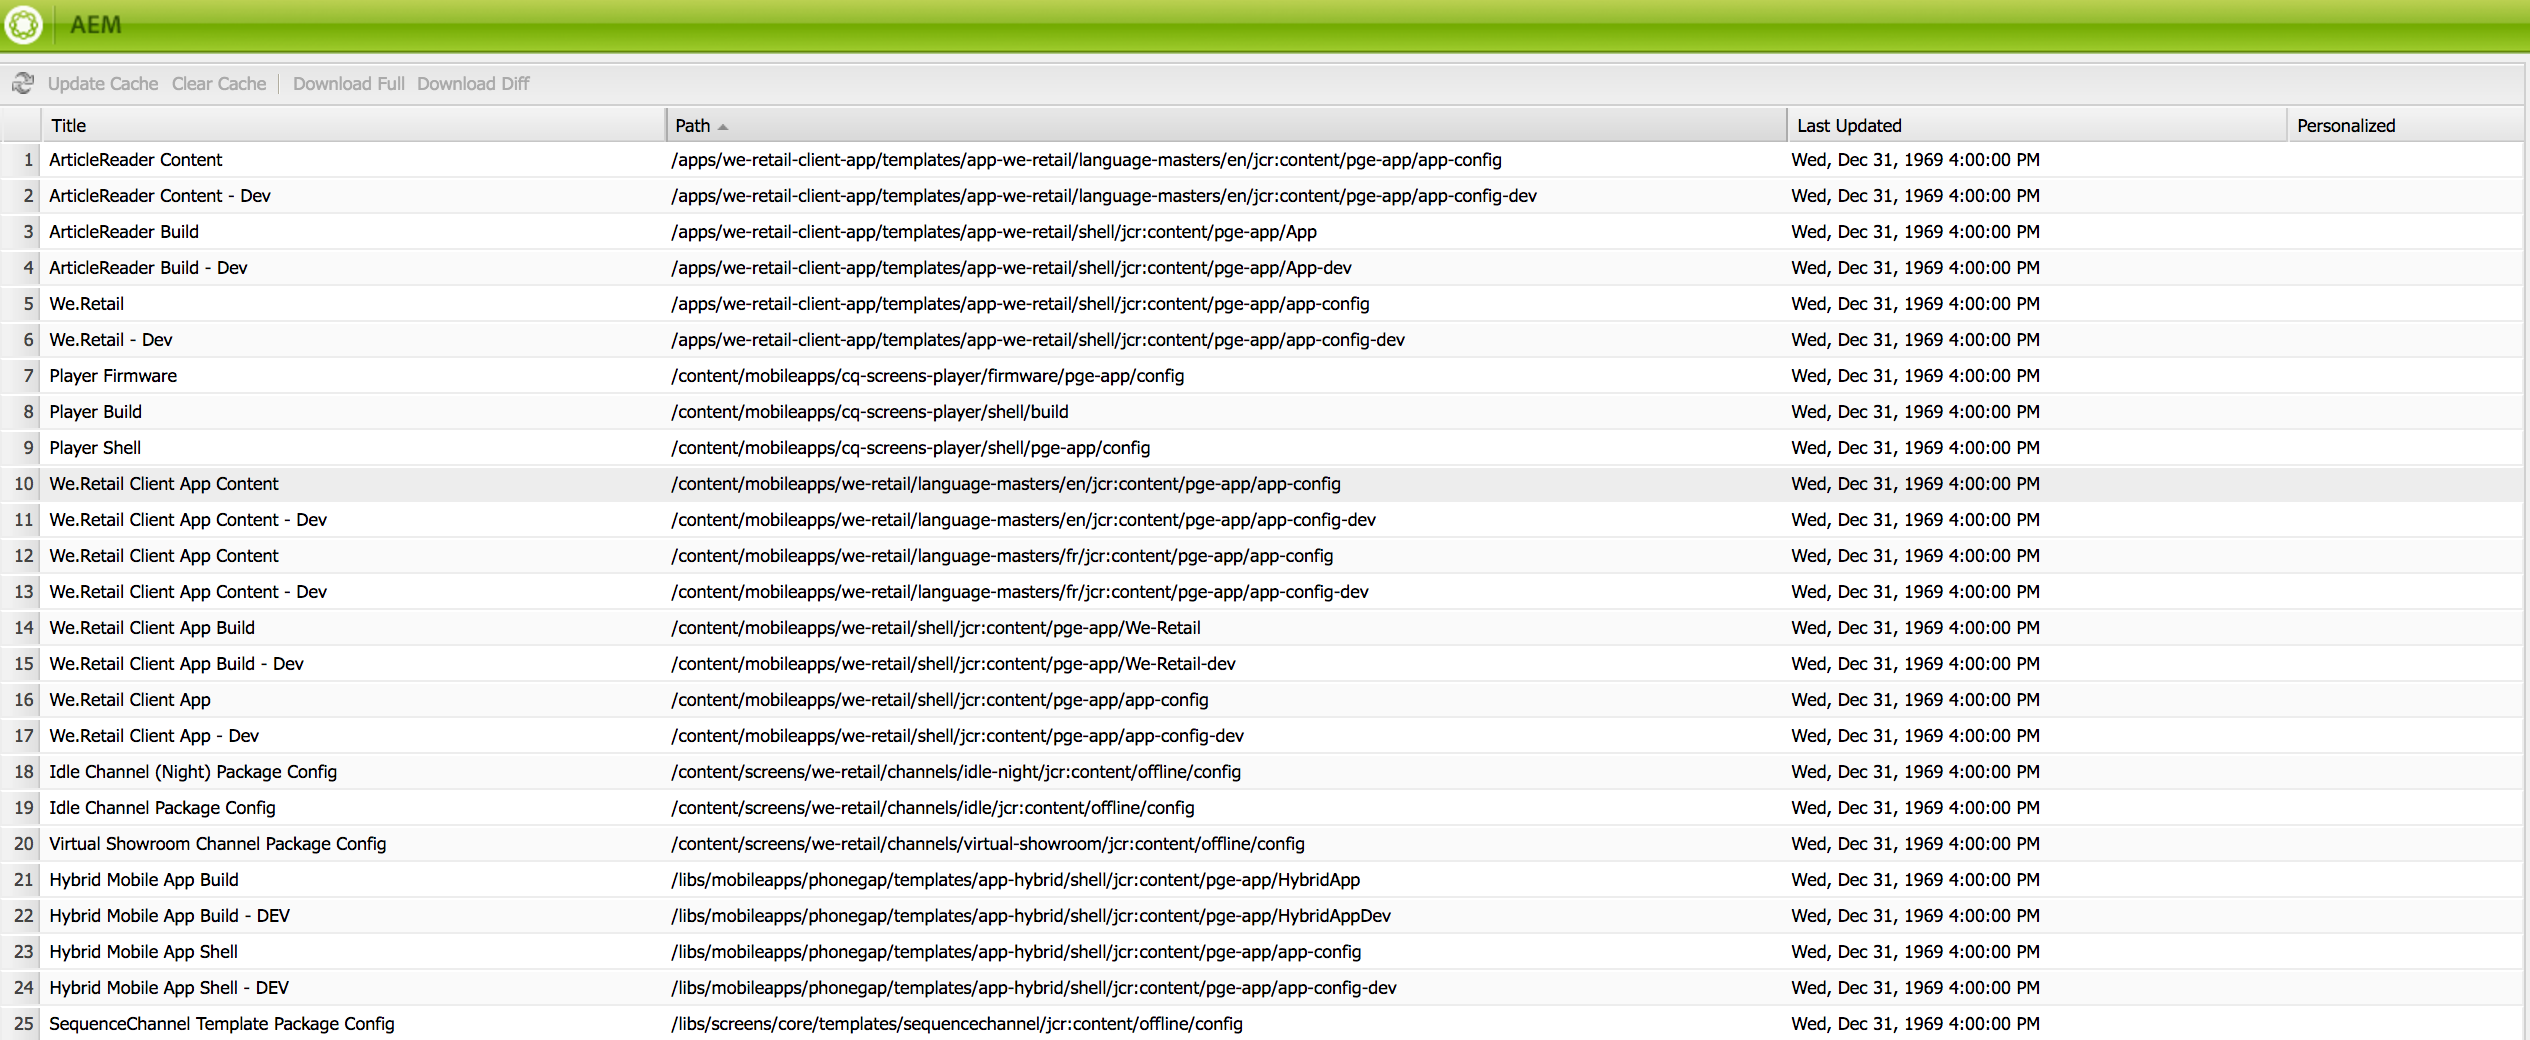
Task: Select the We.Retail Client App Build title
Action: coord(152,628)
